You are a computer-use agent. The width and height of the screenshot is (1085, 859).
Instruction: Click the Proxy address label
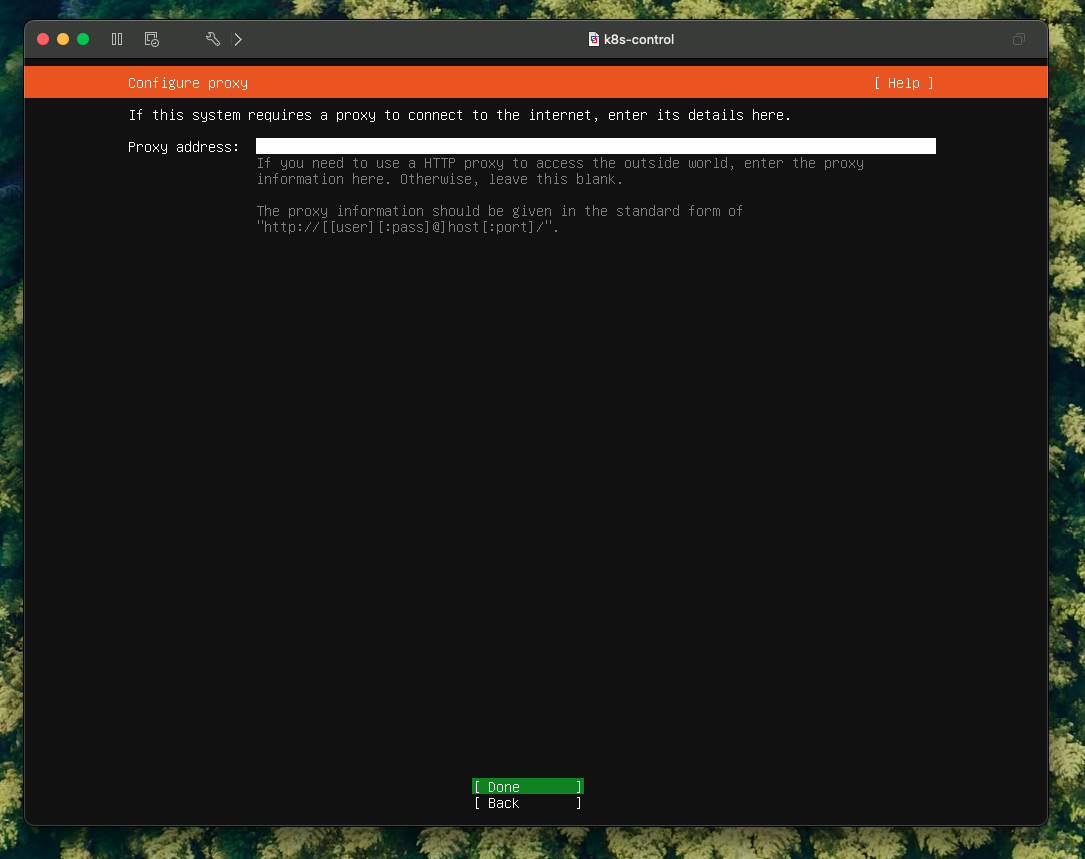coord(183,147)
